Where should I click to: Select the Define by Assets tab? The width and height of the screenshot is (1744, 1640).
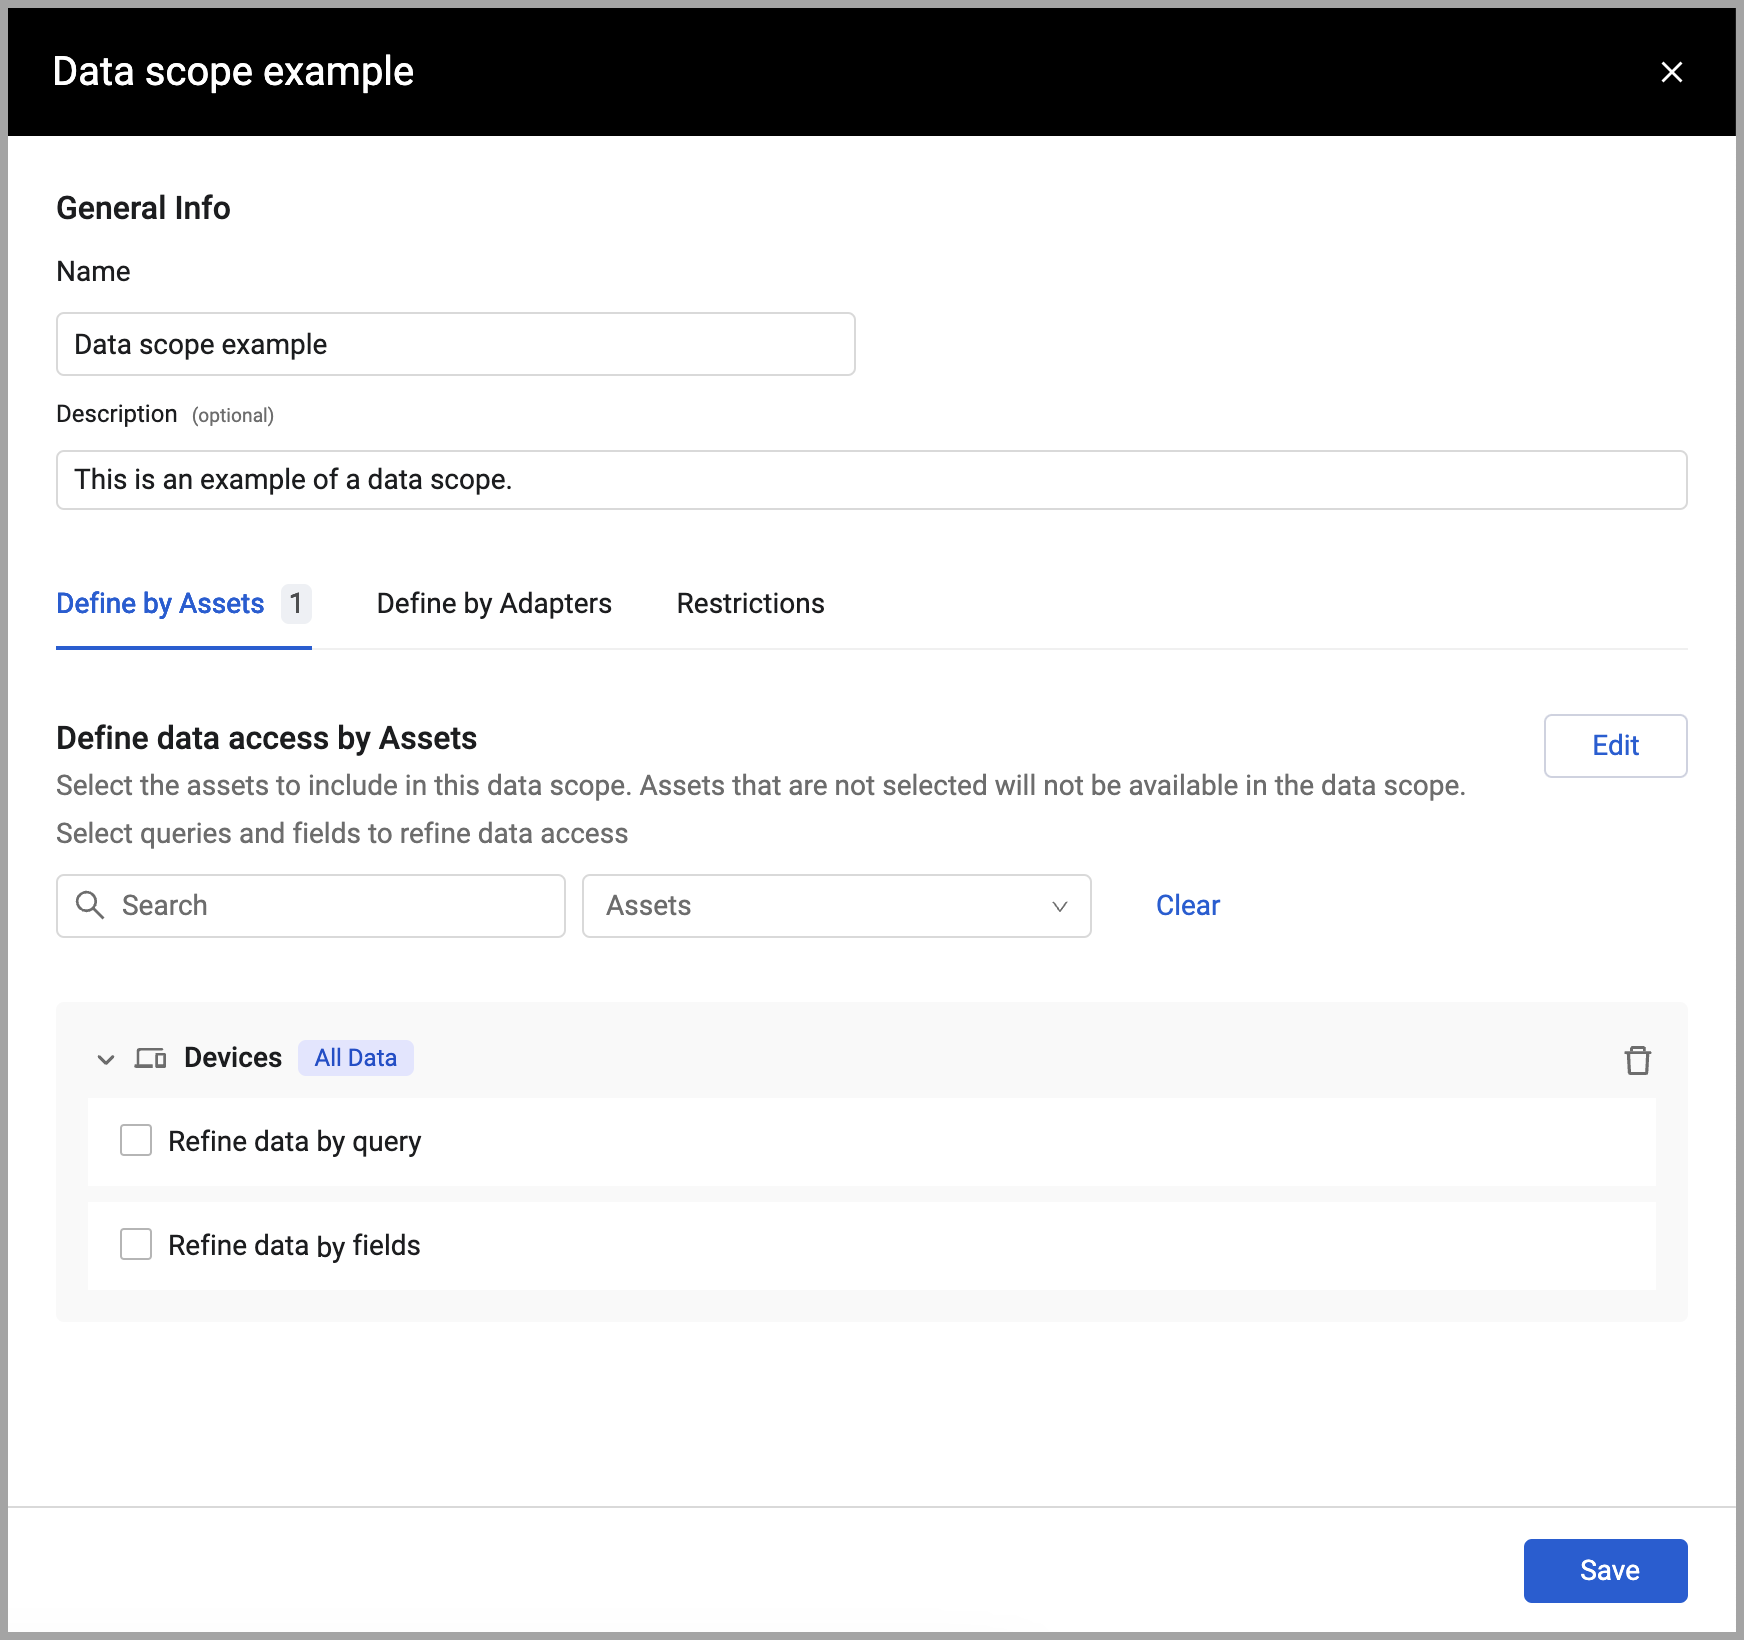click(x=160, y=604)
